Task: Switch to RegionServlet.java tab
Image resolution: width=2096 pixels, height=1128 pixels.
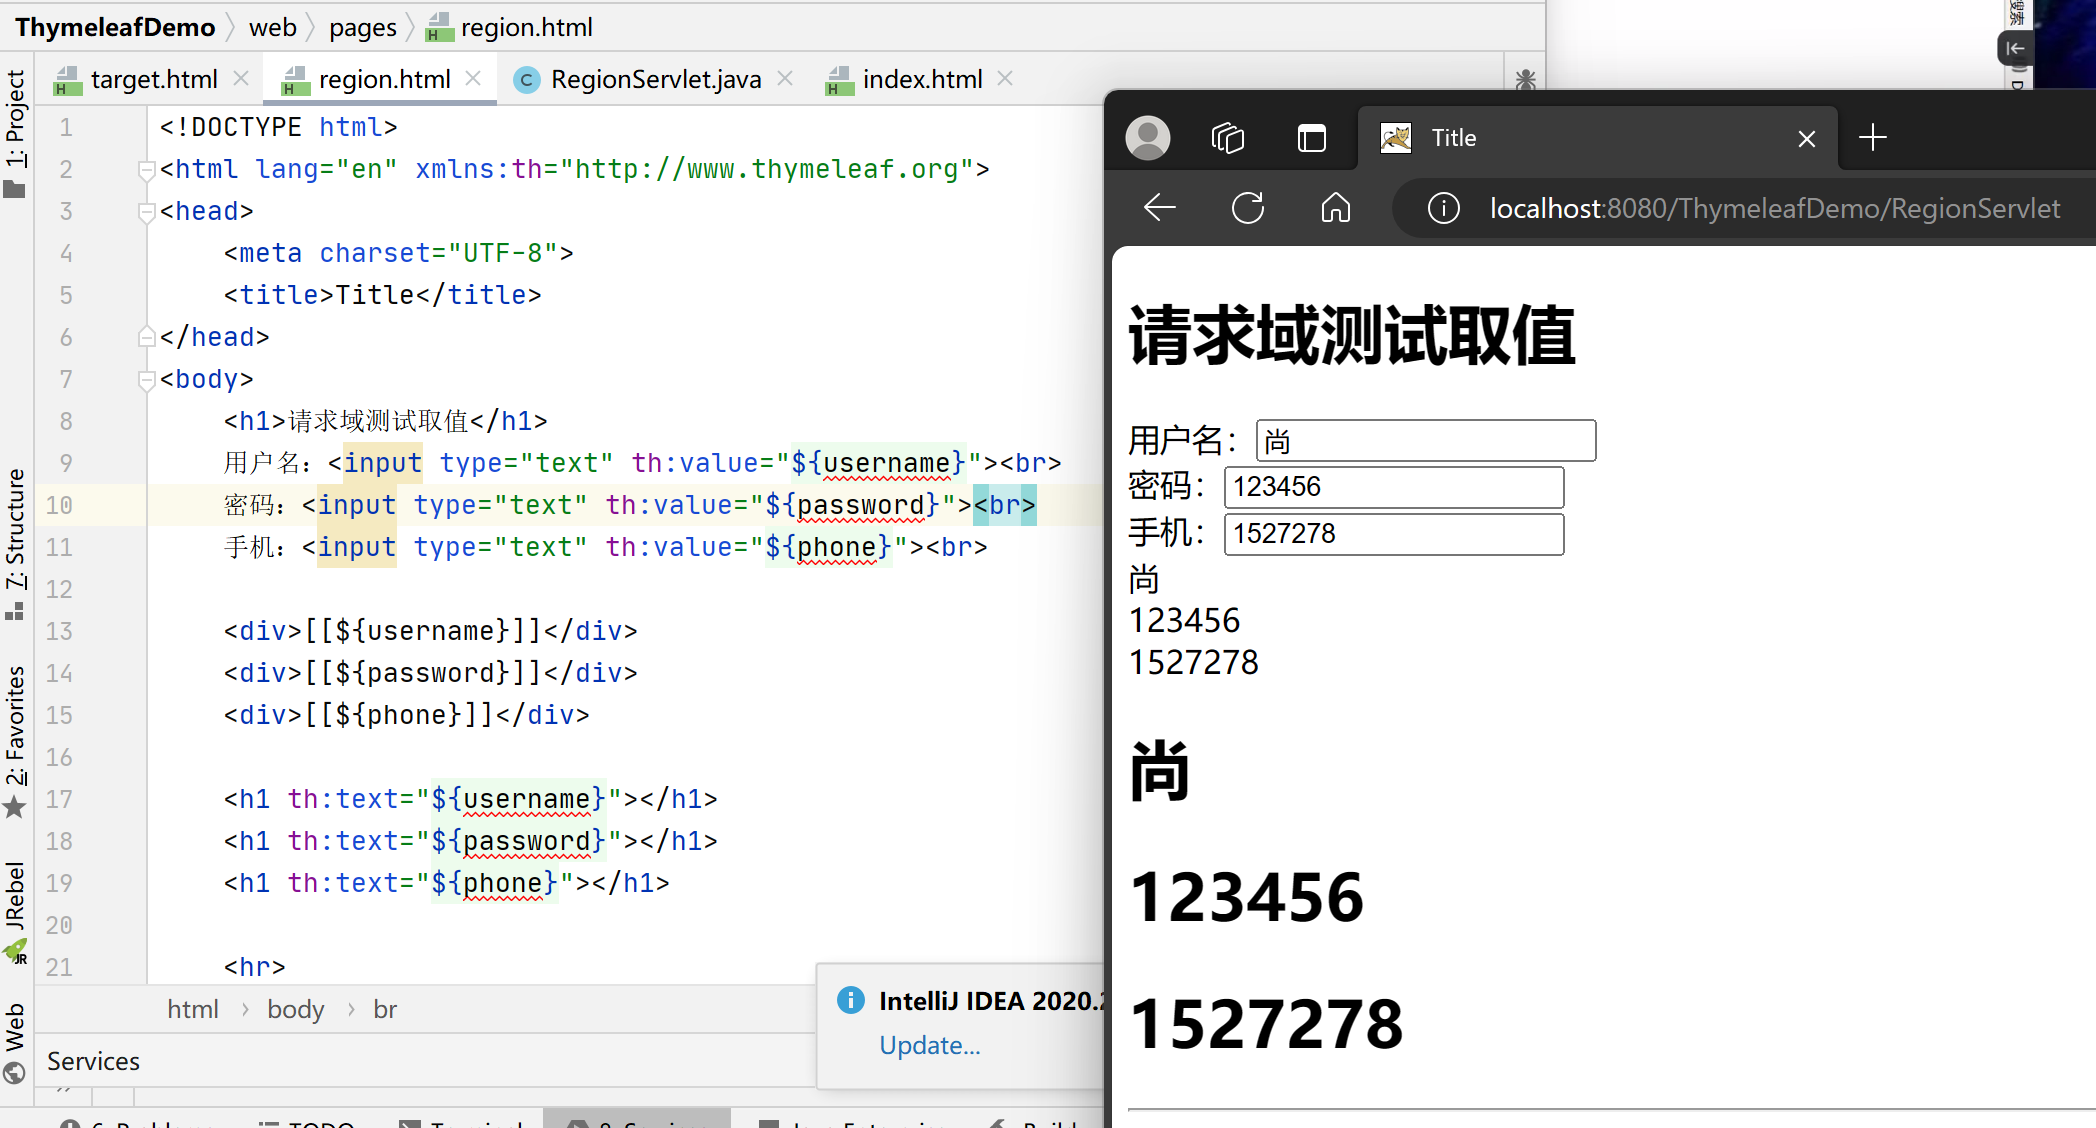Action: coord(655,80)
